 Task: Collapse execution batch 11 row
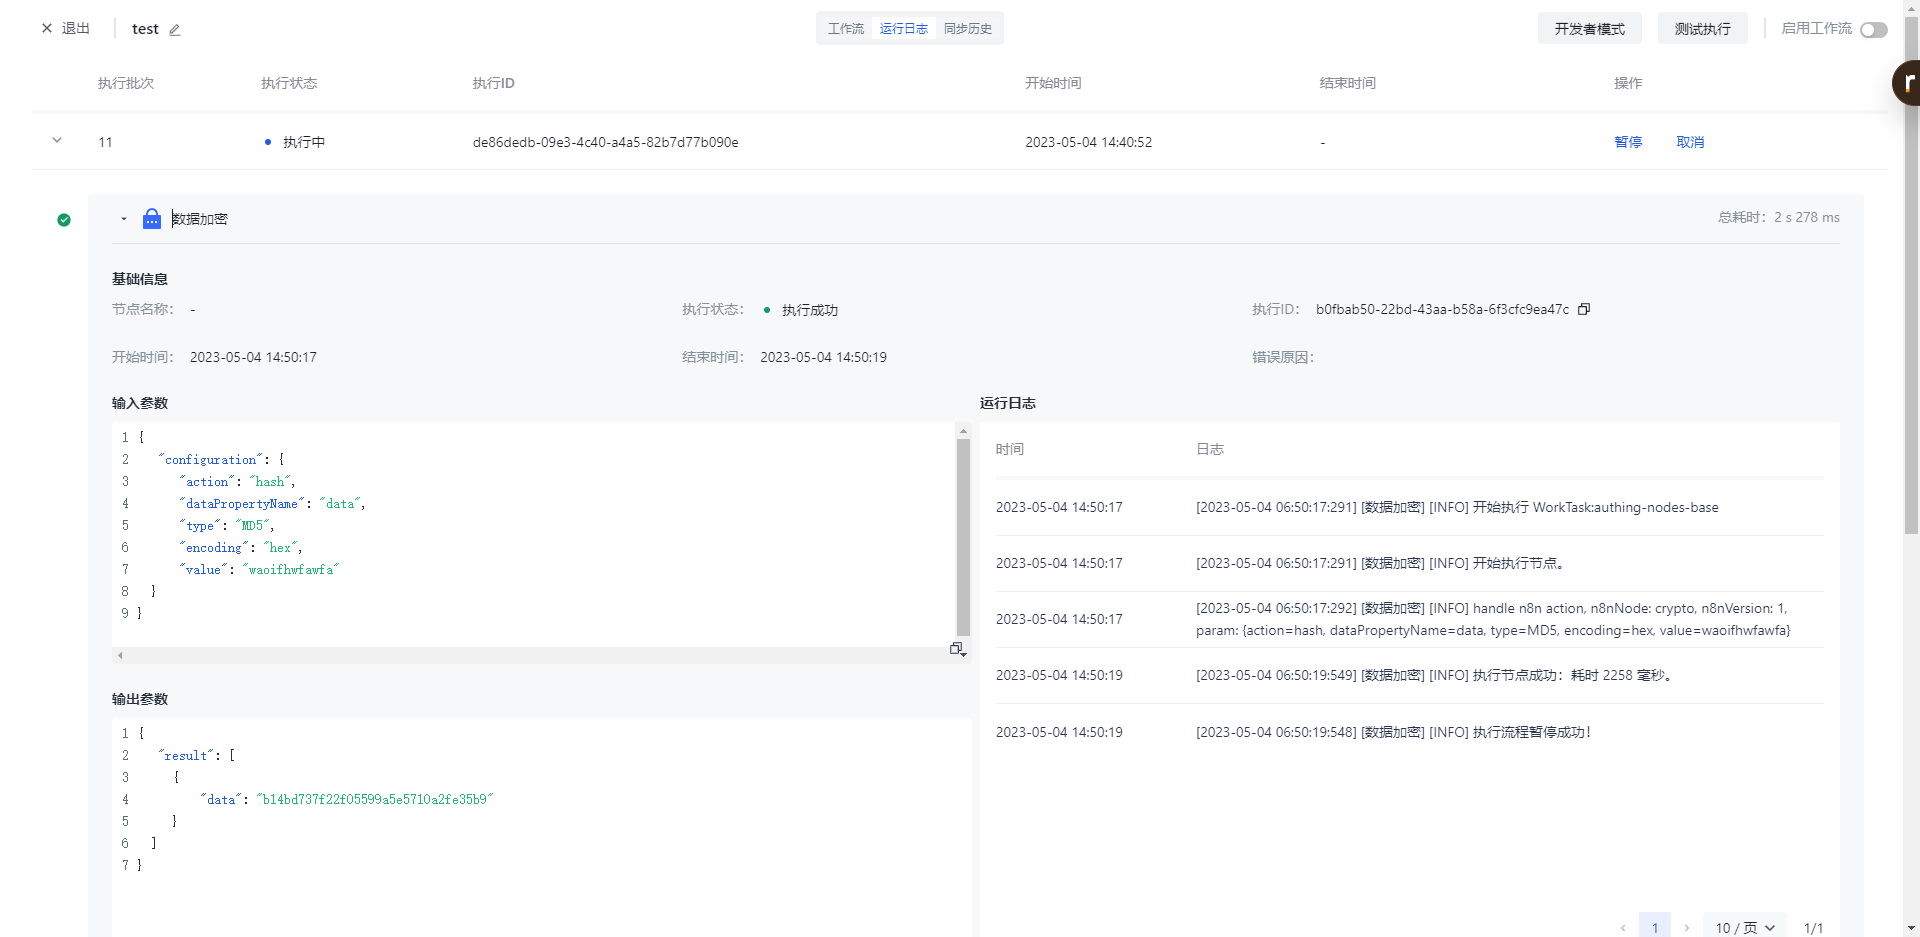coord(57,141)
